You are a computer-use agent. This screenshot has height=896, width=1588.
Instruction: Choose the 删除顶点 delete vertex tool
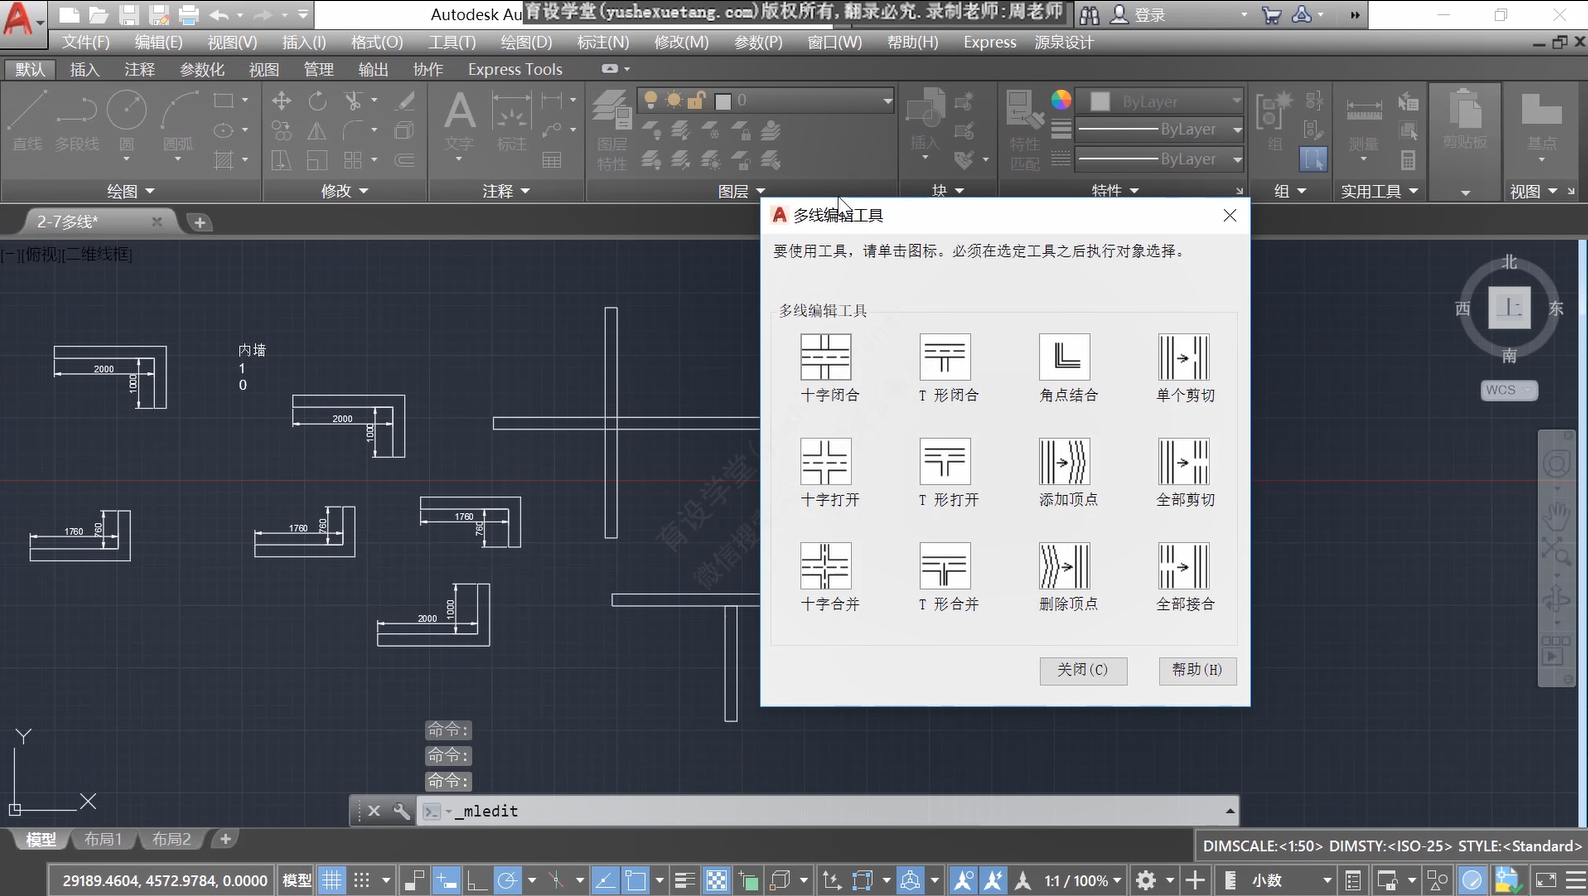1065,566
